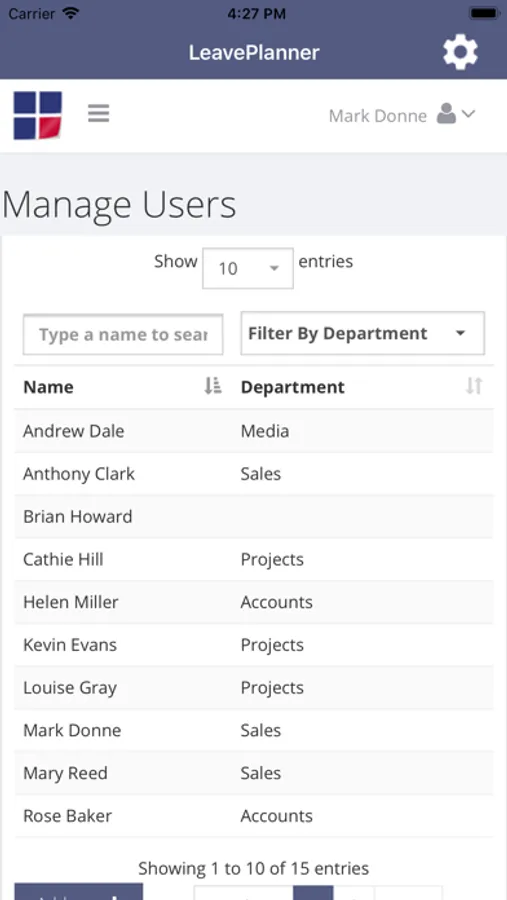This screenshot has height=900, width=507.
Task: Focus the Type a name to search field
Action: pyautogui.click(x=123, y=334)
